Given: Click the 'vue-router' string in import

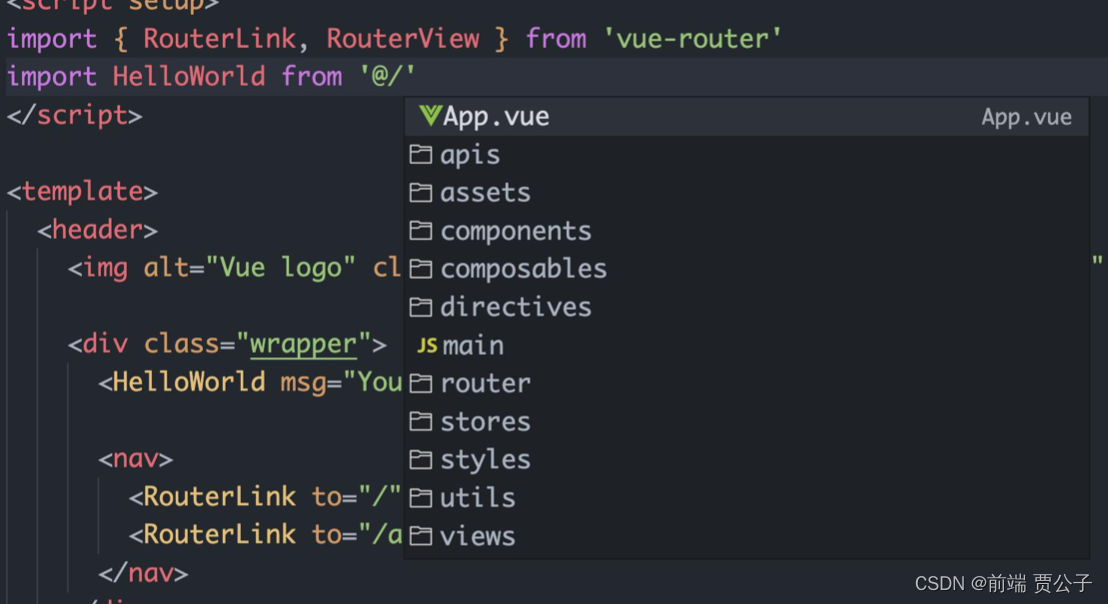Looking at the screenshot, I should tap(692, 39).
